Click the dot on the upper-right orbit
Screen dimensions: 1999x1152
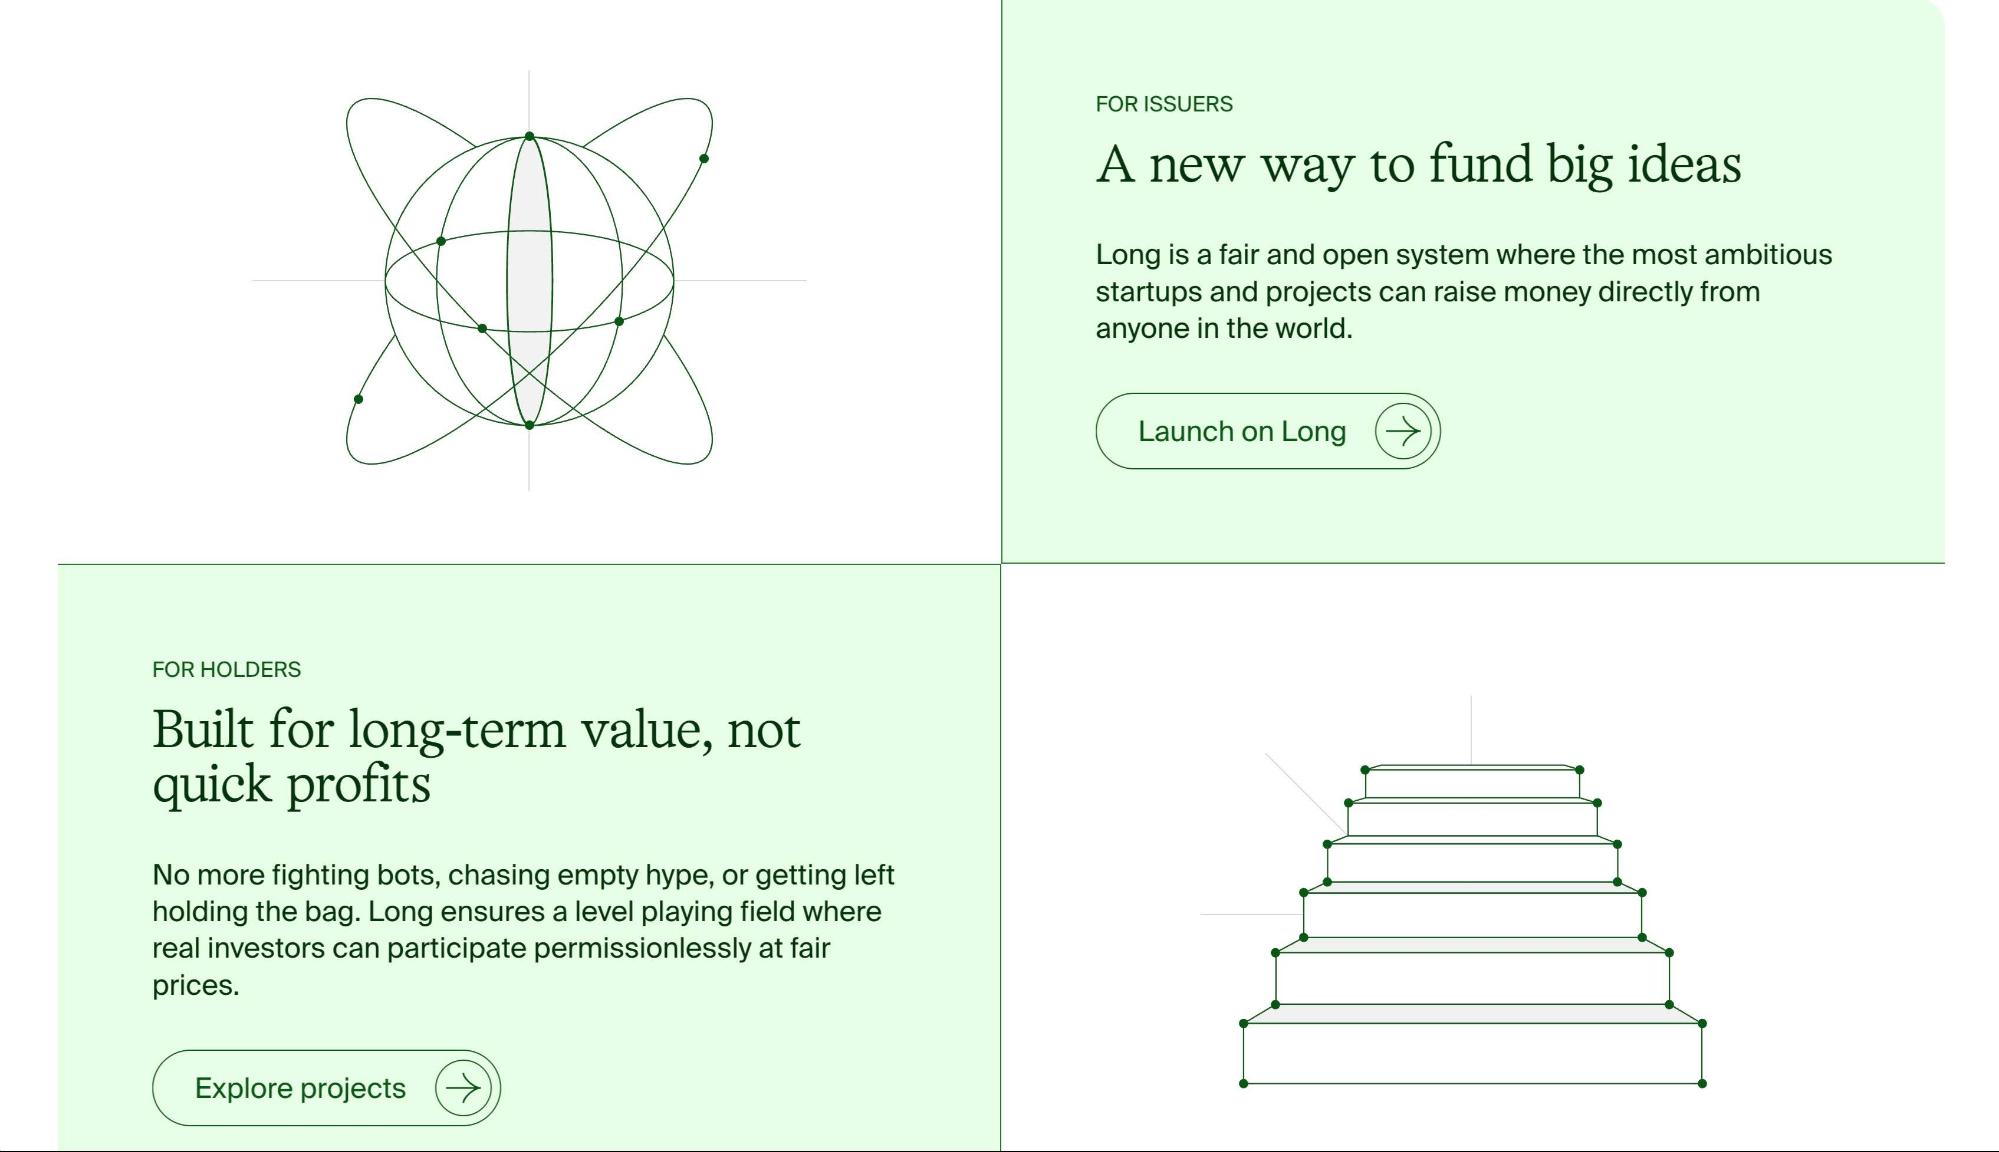pyautogui.click(x=704, y=159)
